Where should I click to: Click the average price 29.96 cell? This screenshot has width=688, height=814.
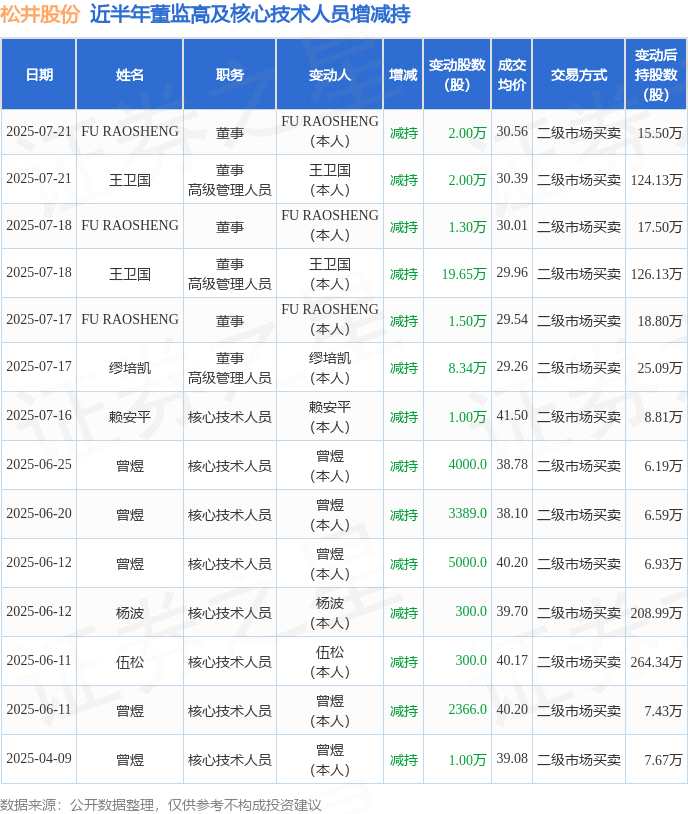pyautogui.click(x=512, y=272)
